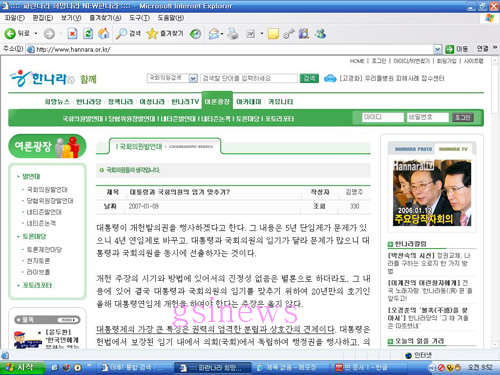Click the gray 로그인 button in green bar
Viewport: 500px width, 375px height.
pos(463,117)
